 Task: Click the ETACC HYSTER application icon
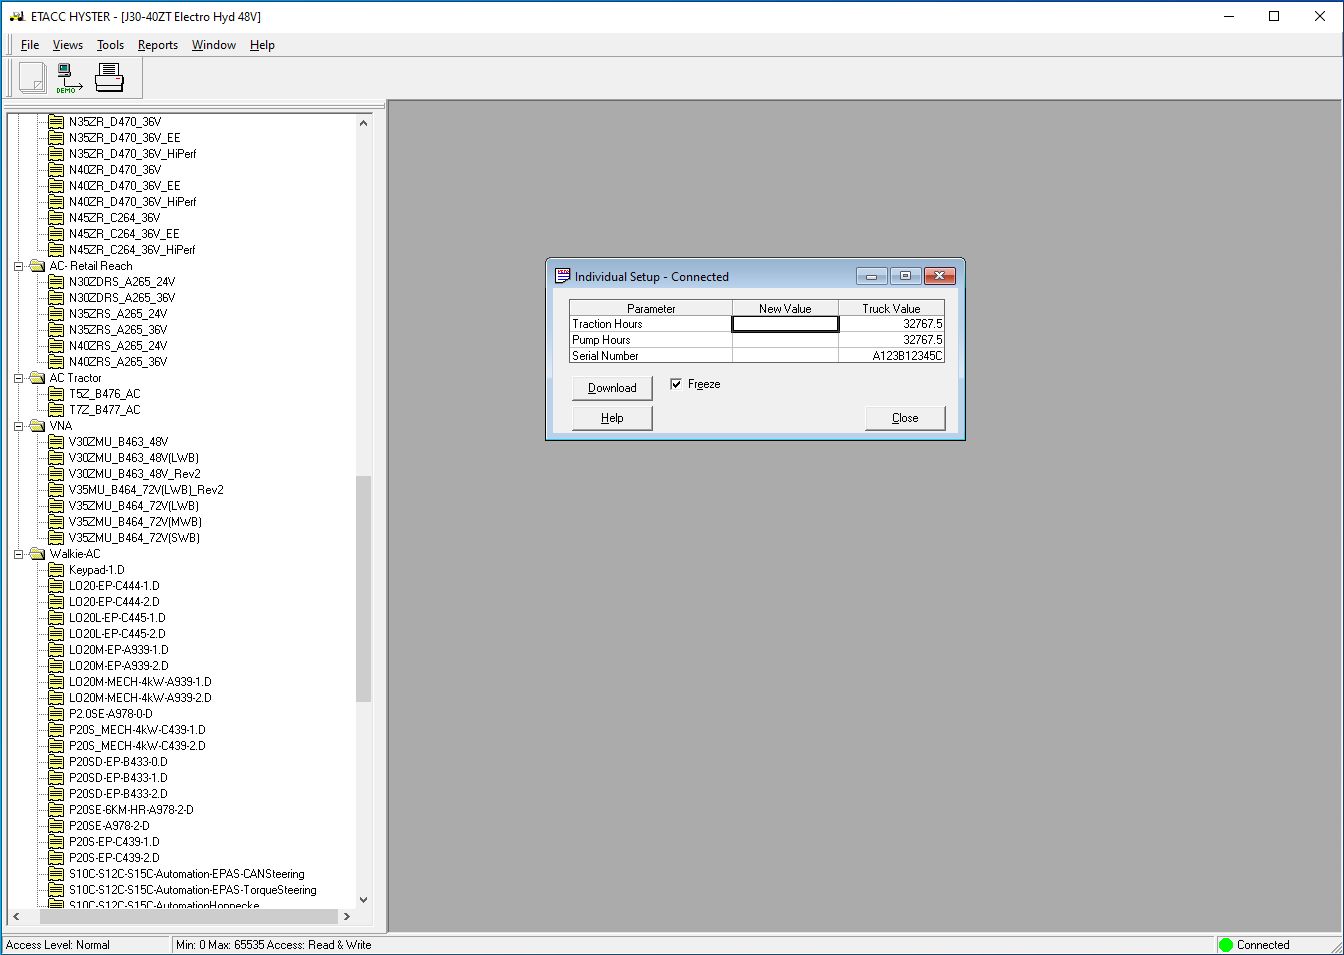tap(16, 16)
